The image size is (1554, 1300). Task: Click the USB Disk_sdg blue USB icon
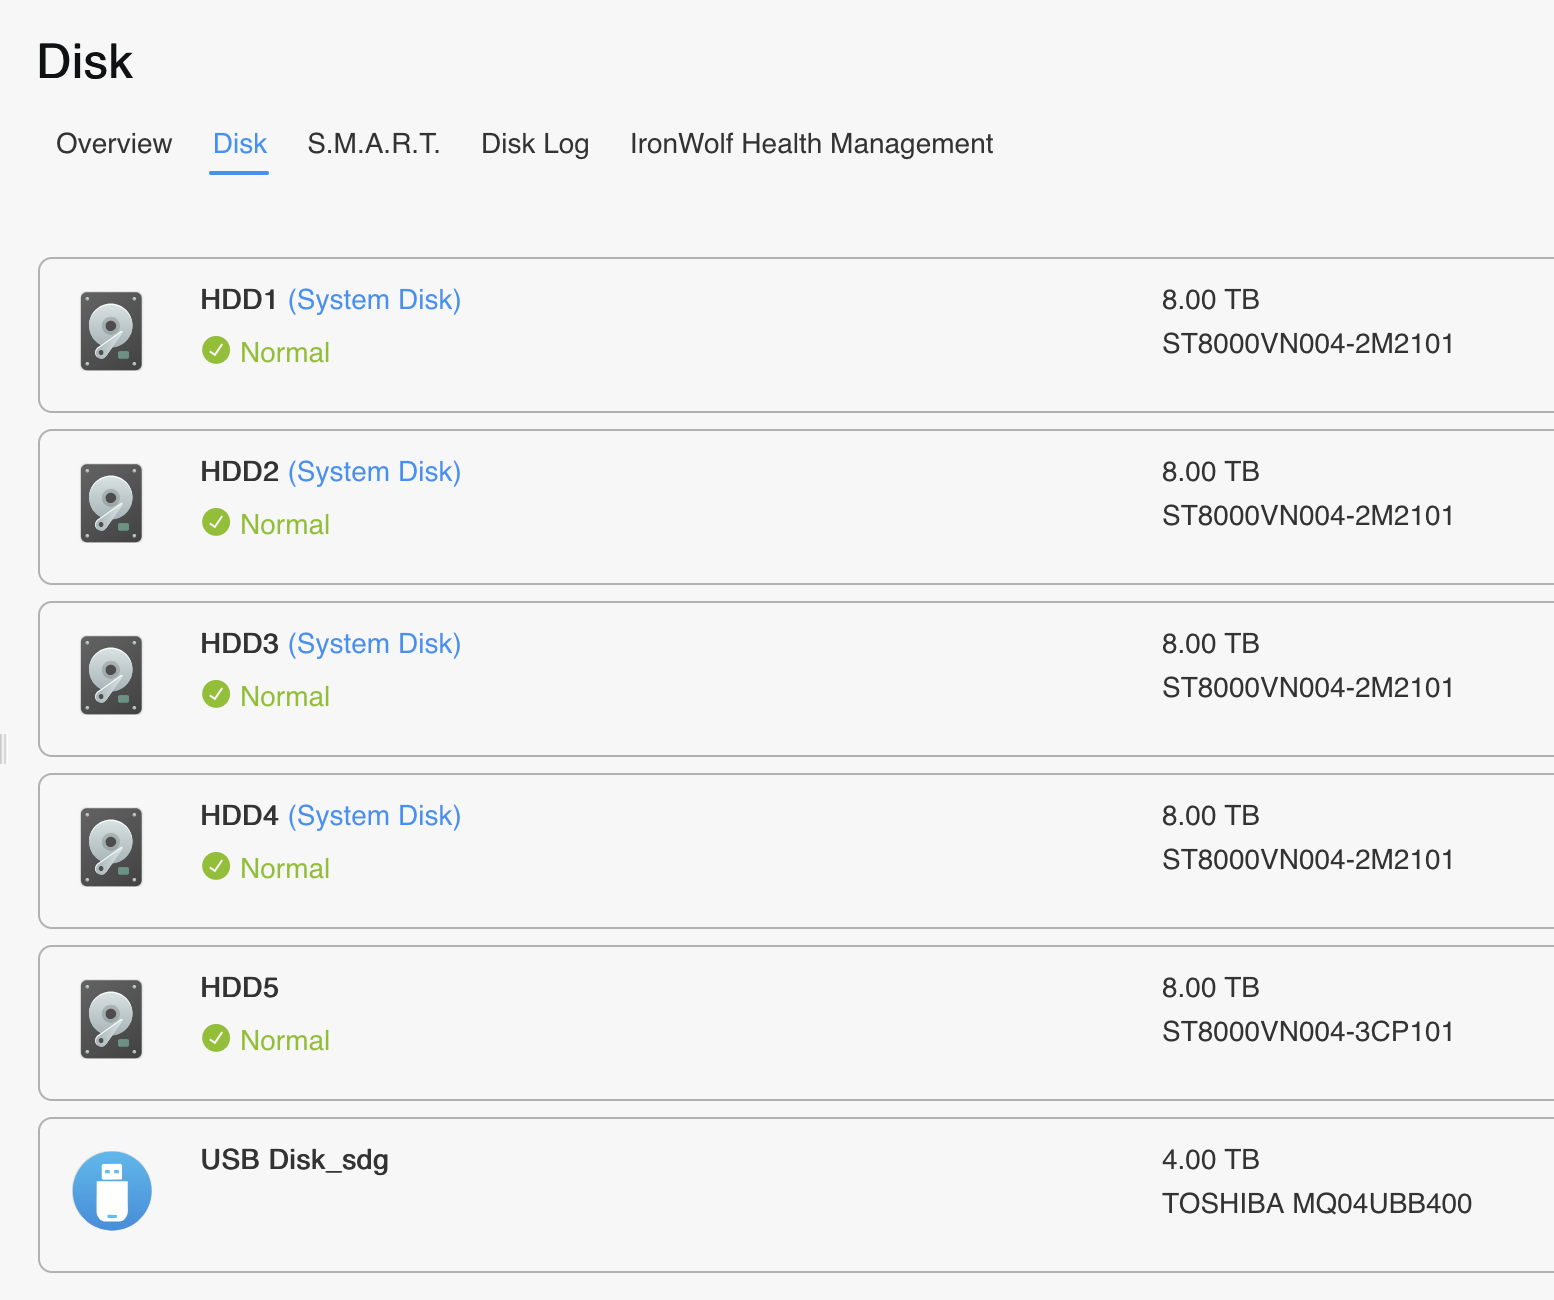click(x=112, y=1191)
